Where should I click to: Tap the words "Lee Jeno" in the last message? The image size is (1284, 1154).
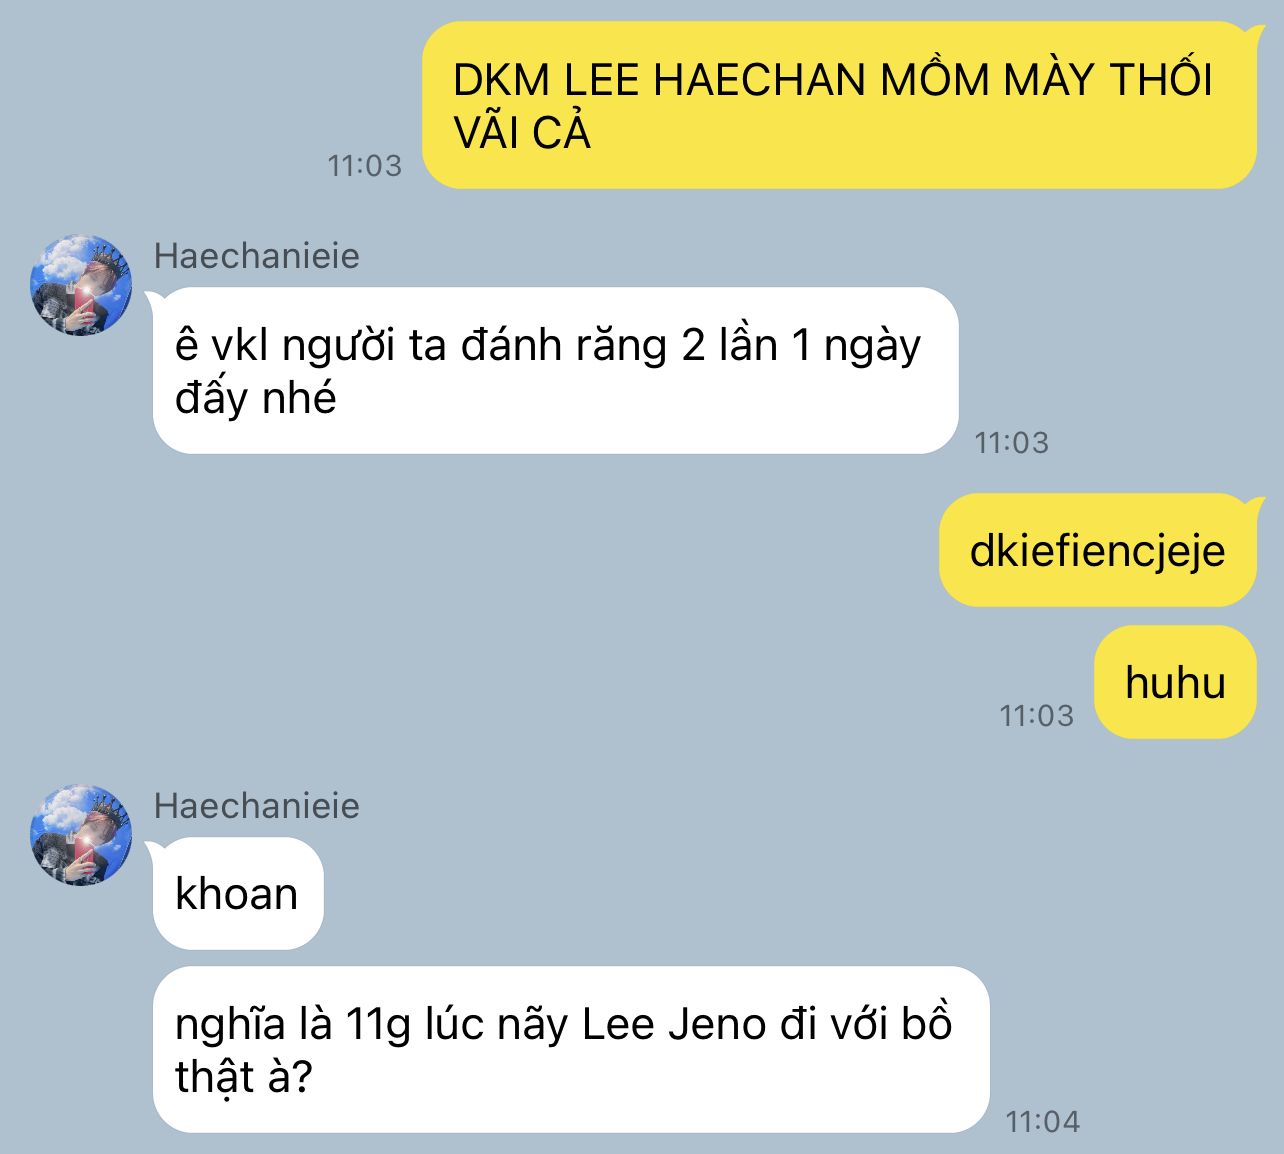tap(673, 1025)
